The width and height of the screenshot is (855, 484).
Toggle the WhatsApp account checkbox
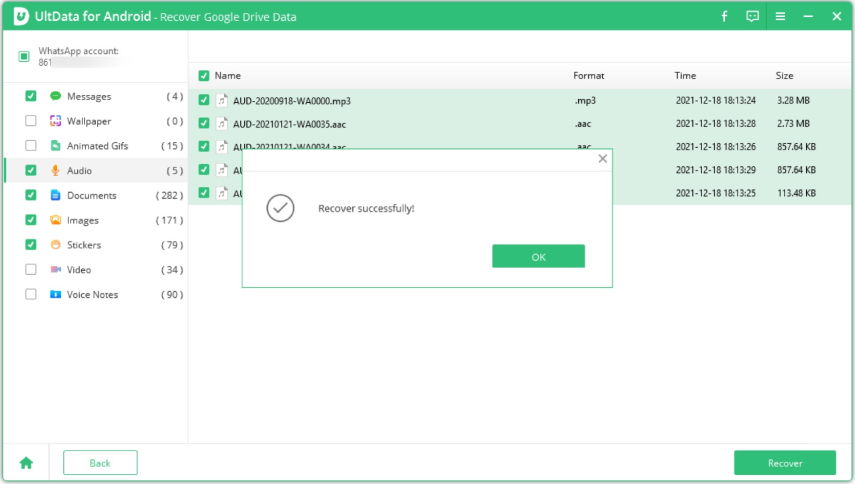[24, 56]
